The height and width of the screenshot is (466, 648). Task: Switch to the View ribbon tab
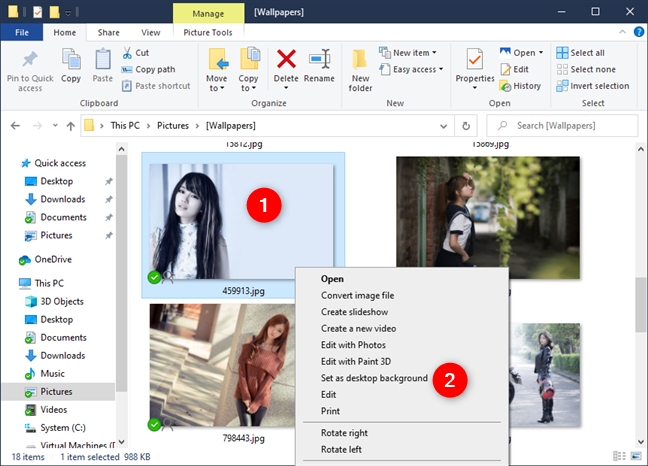click(x=150, y=32)
